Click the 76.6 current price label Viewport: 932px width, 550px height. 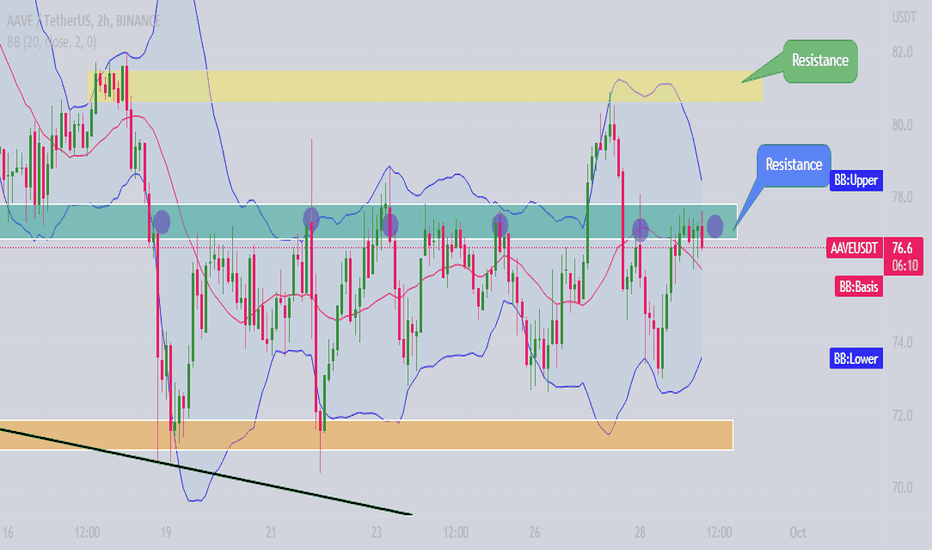click(902, 247)
